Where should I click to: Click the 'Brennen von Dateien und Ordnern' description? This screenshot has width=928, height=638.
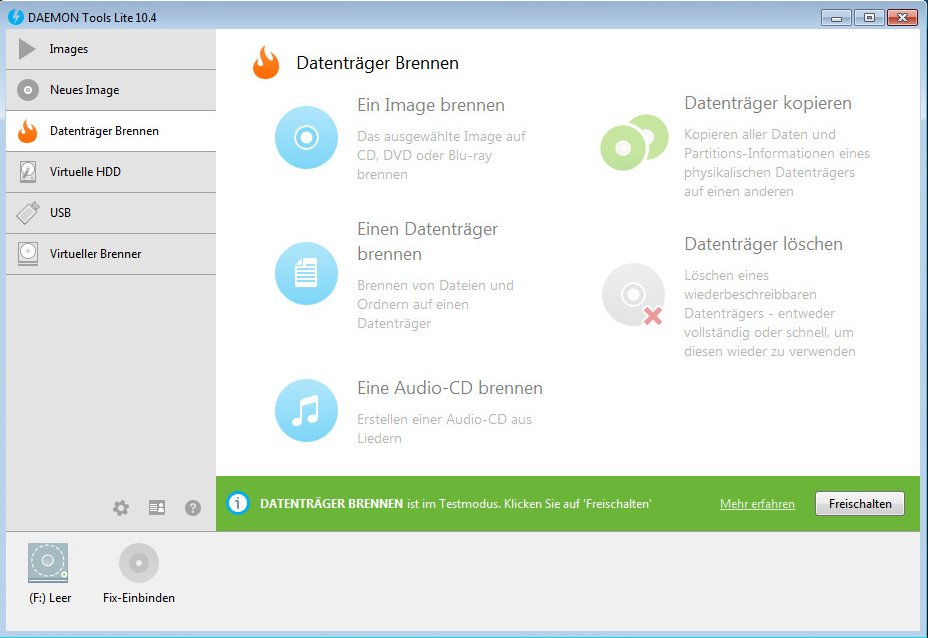coord(435,304)
